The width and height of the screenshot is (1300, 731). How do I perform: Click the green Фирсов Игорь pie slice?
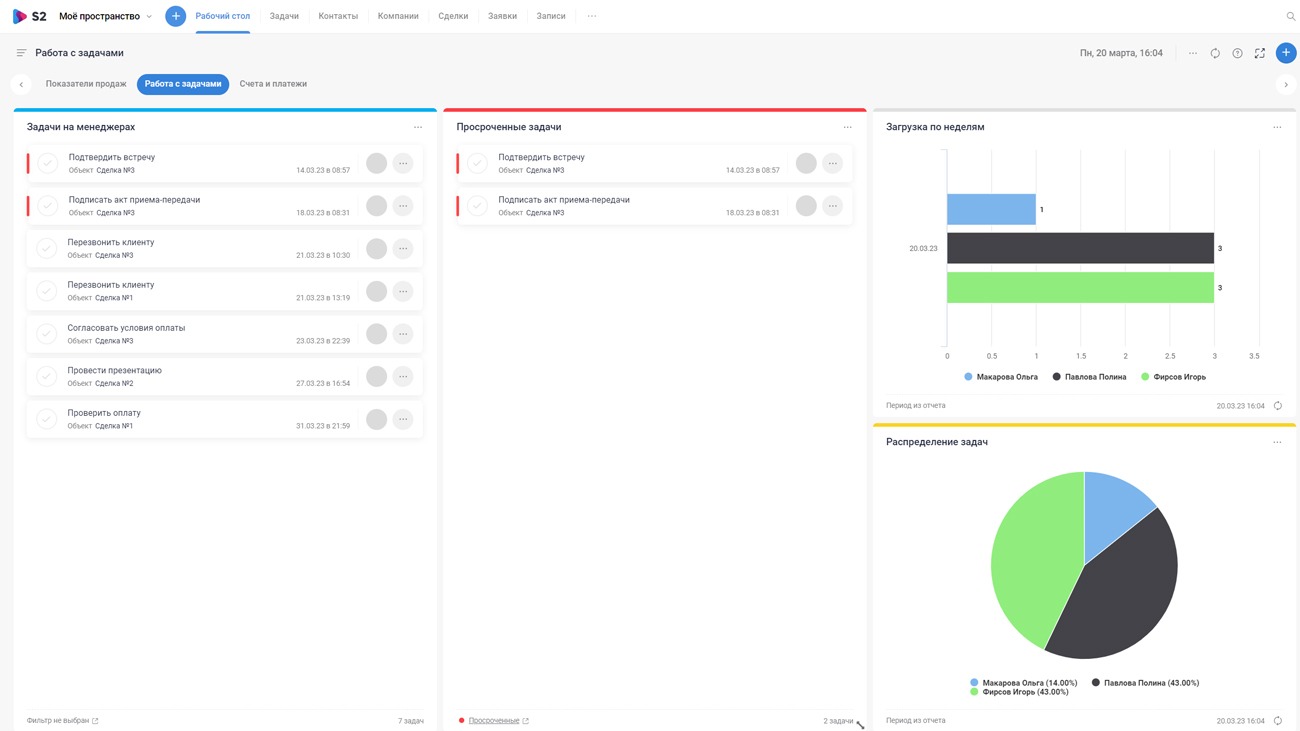1030,560
